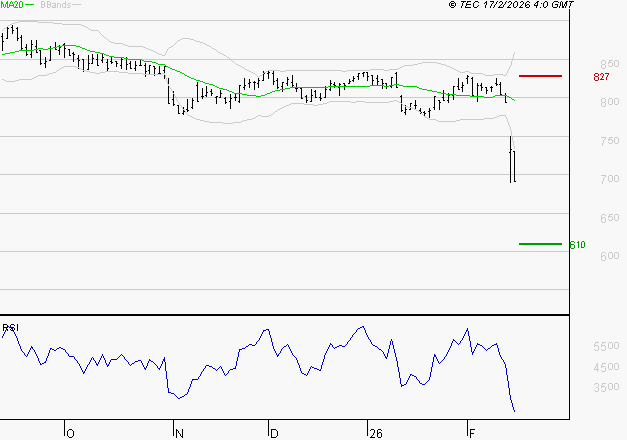Click the red 827 price label
The height and width of the screenshot is (440, 627).
(x=601, y=77)
